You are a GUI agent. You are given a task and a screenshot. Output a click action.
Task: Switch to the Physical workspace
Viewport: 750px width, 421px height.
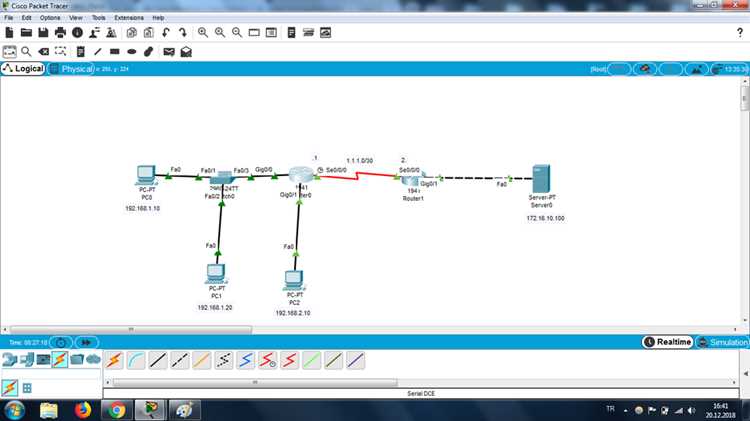[x=71, y=69]
